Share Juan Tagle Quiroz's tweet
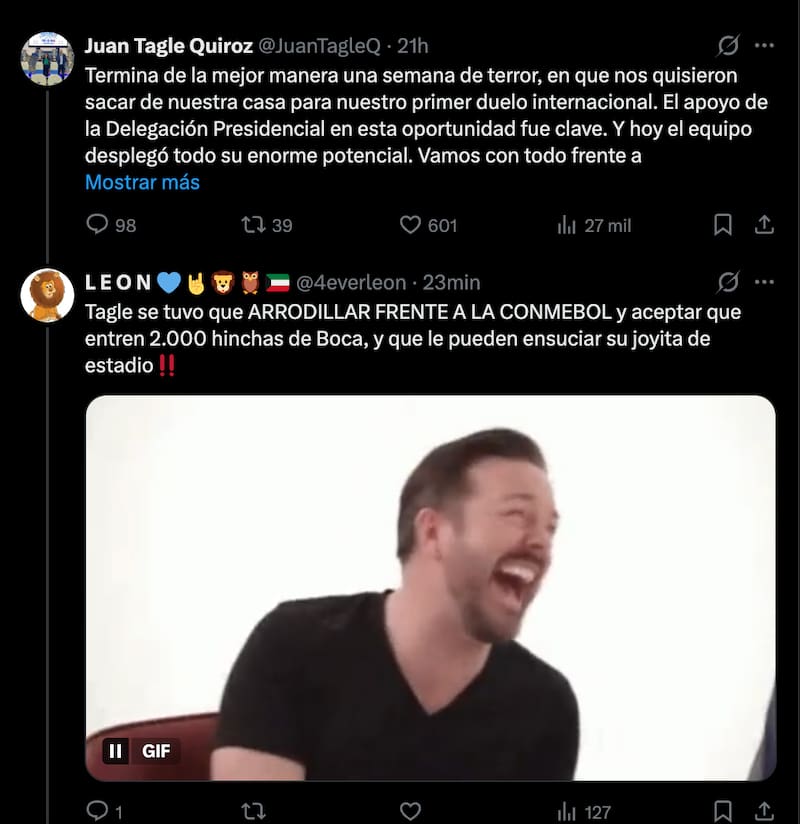Image resolution: width=800 pixels, height=824 pixels. click(763, 225)
